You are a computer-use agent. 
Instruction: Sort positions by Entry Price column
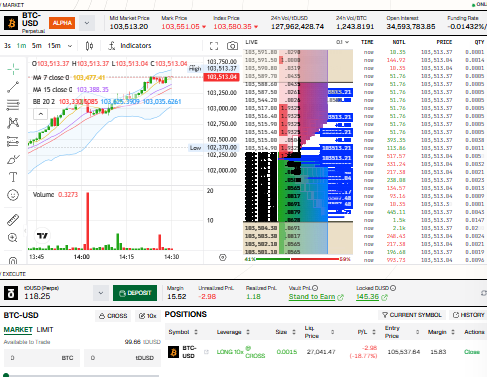(x=402, y=332)
